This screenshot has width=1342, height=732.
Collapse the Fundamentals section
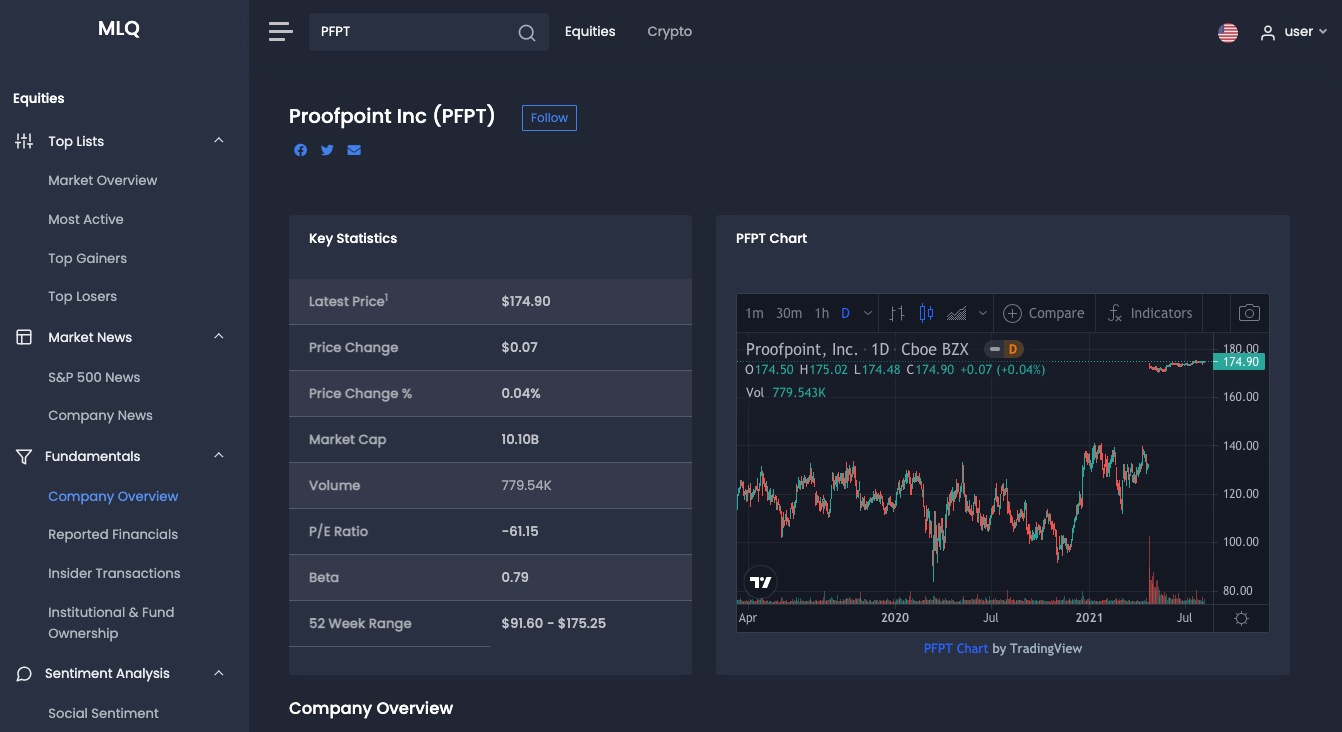[x=219, y=456]
